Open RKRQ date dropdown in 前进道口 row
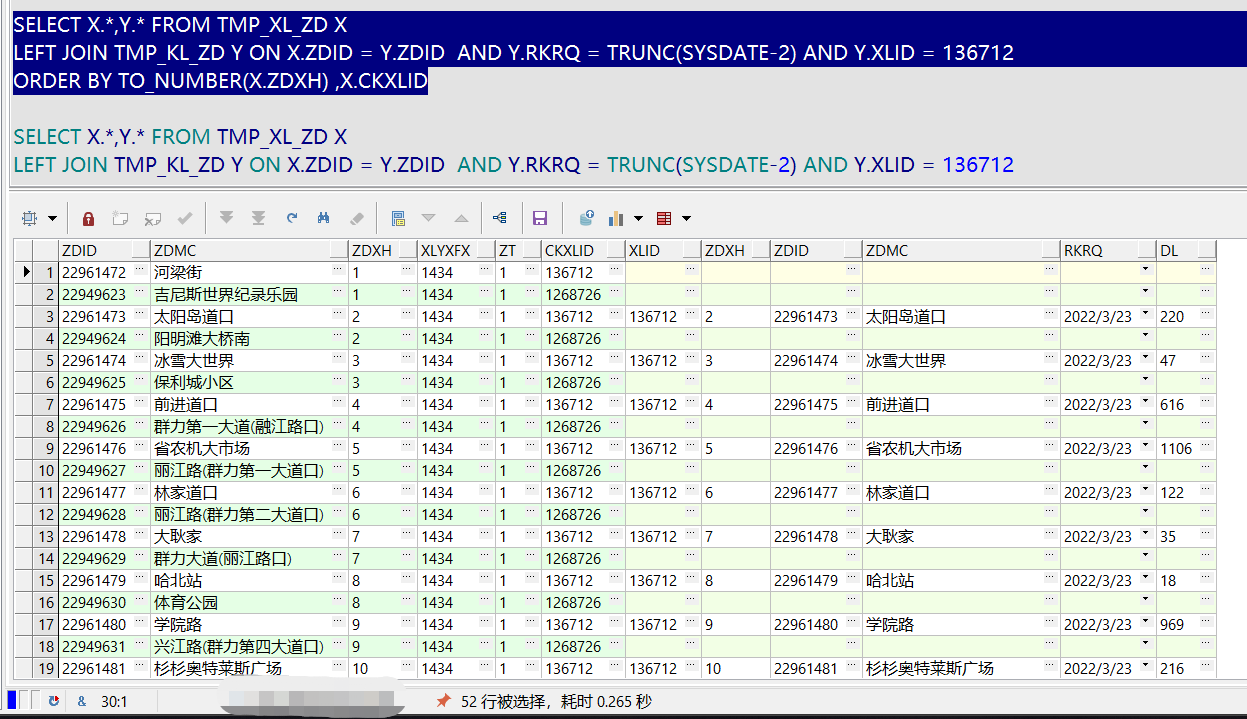The height and width of the screenshot is (719, 1247). coord(1145,404)
